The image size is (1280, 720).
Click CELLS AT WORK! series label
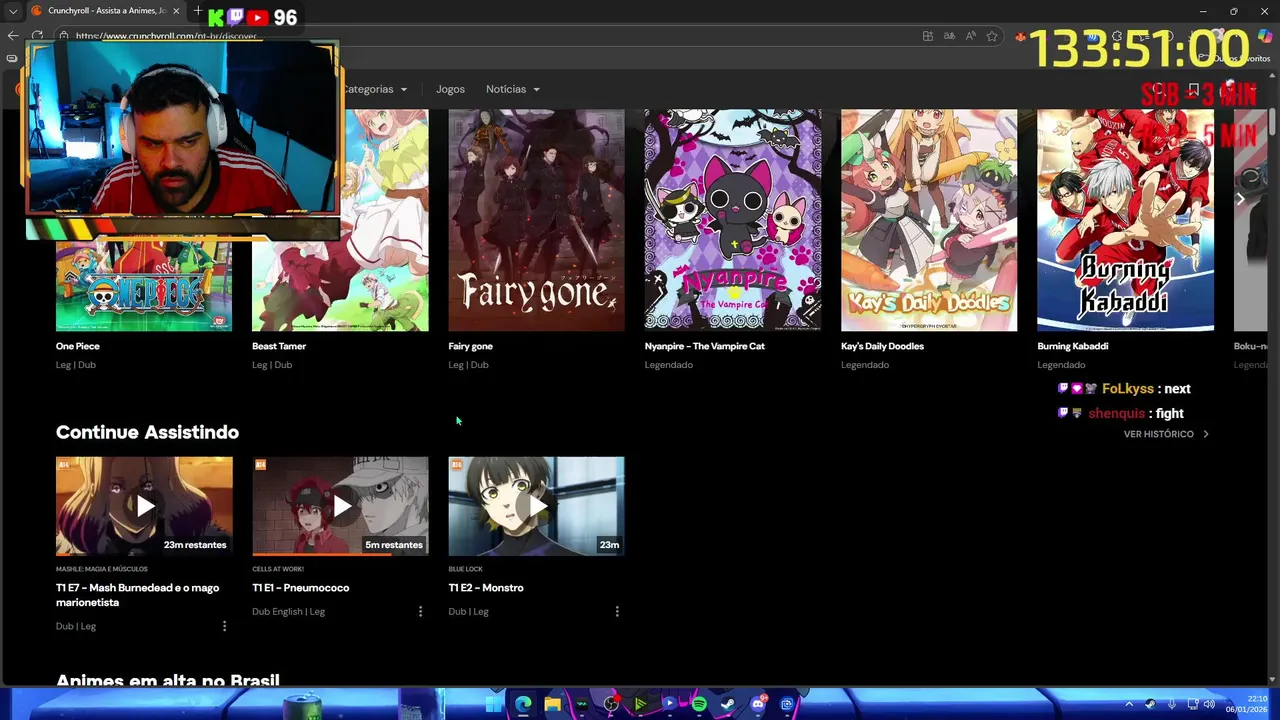pos(278,569)
